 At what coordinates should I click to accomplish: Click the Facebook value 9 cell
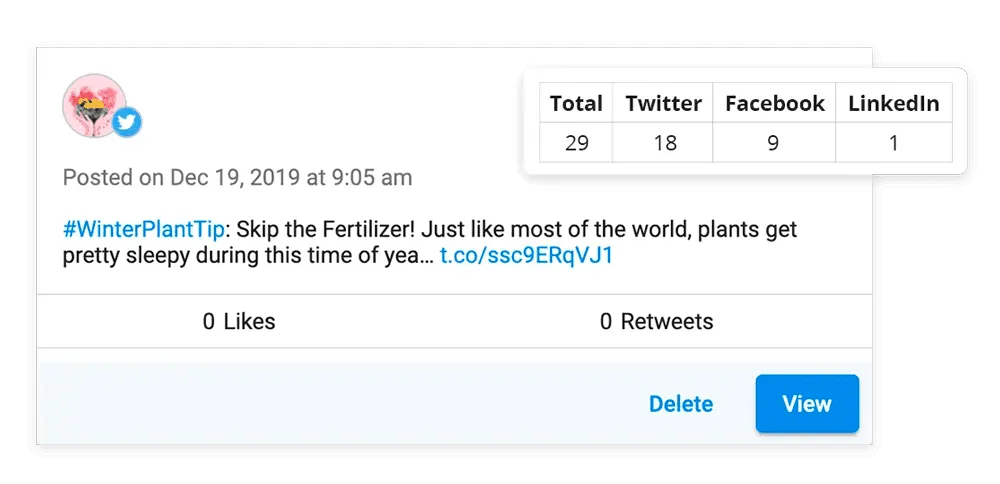pyautogui.click(x=773, y=143)
